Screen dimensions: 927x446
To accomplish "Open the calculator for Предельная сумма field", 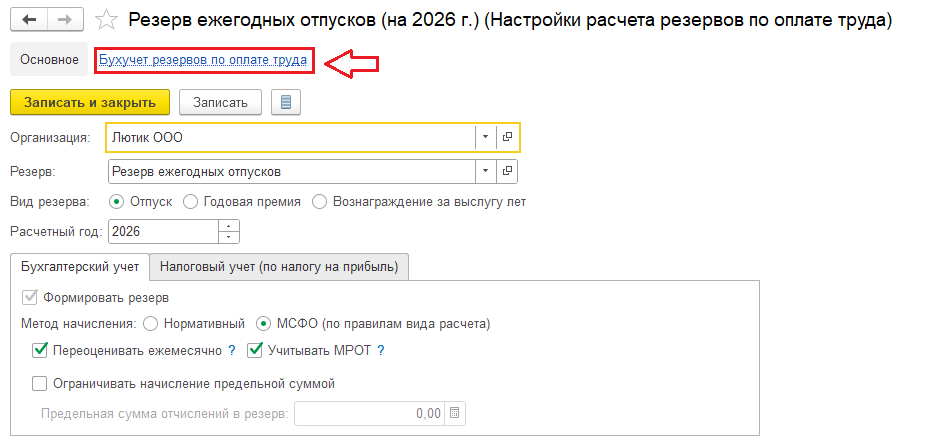I will pyautogui.click(x=455, y=413).
